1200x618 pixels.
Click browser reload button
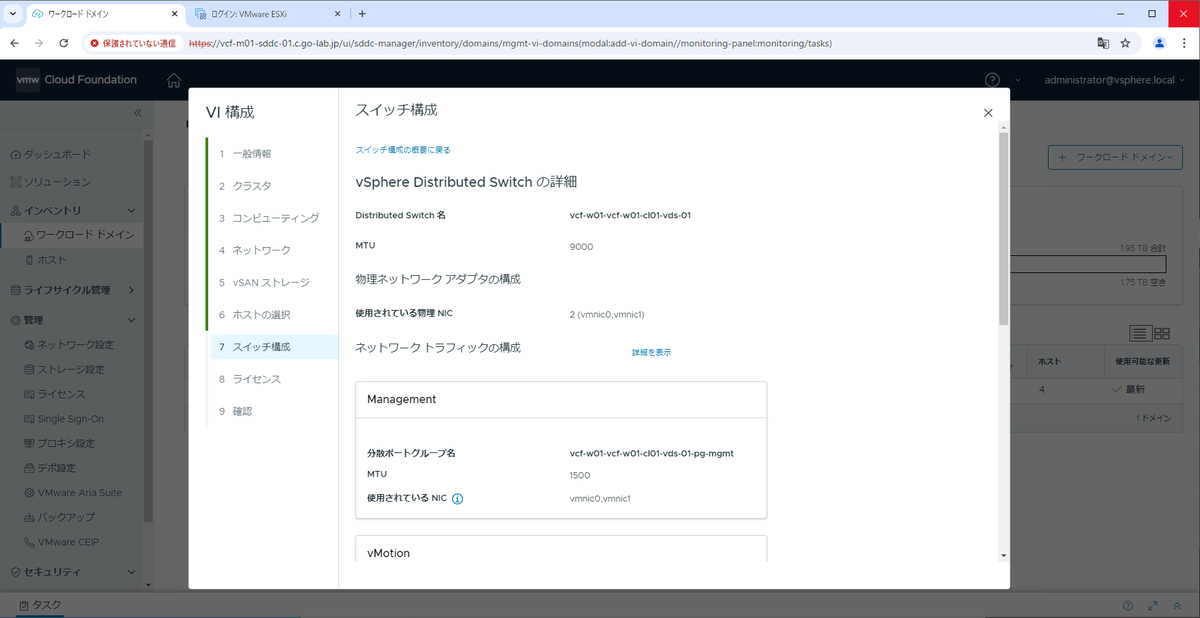point(64,43)
